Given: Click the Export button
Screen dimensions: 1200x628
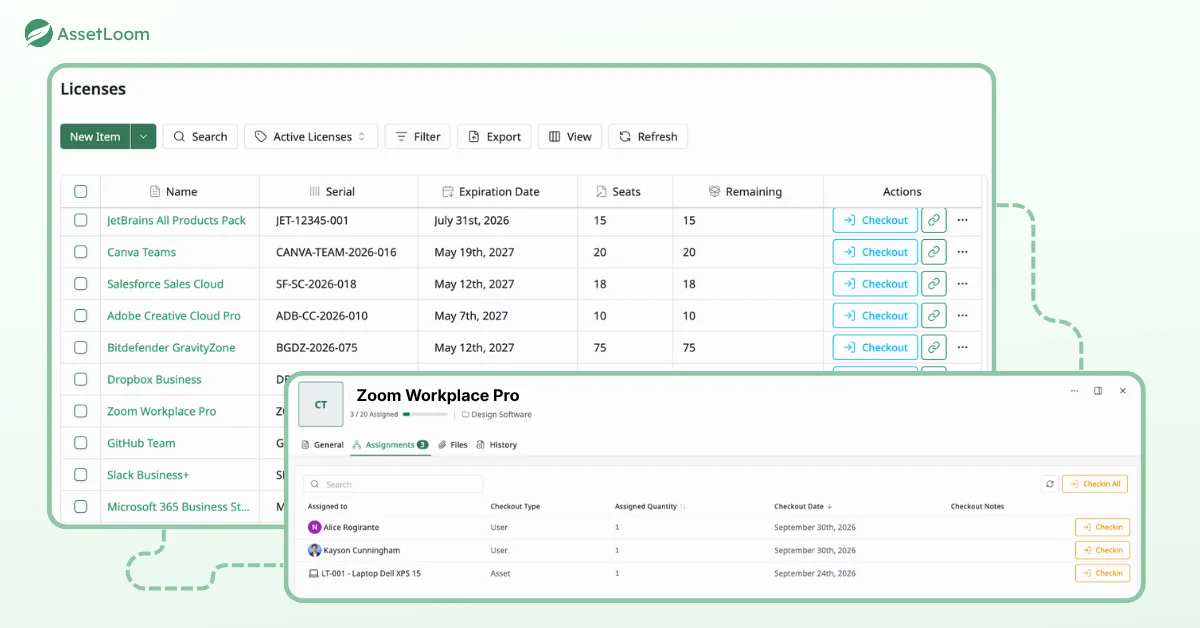Looking at the screenshot, I should point(495,137).
